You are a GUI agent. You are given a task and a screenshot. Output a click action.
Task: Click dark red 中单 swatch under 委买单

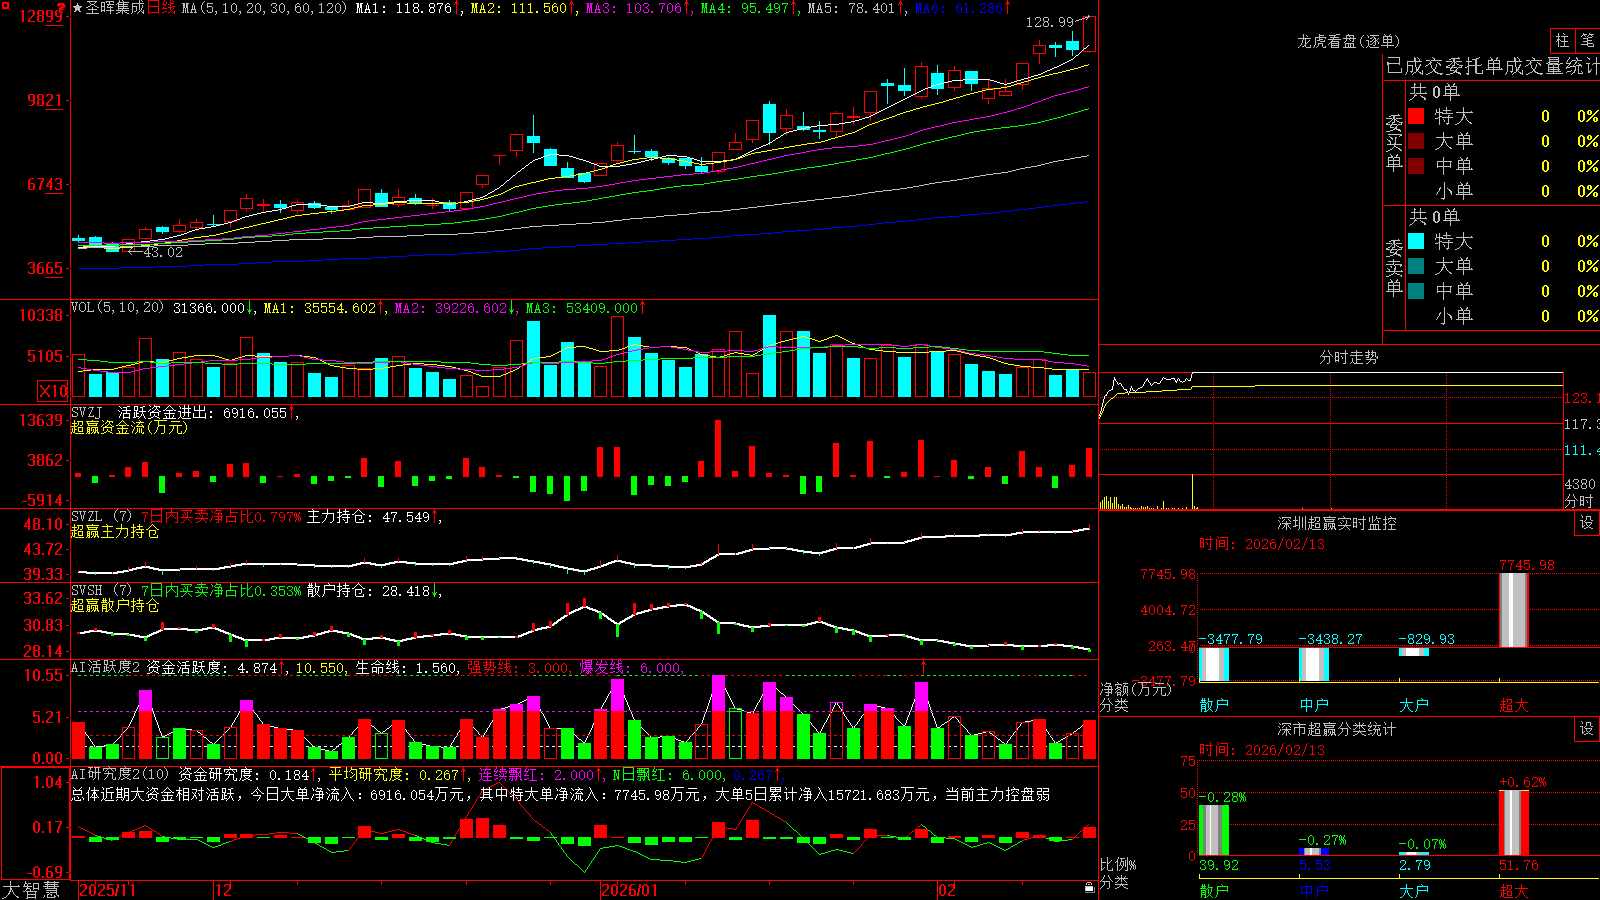coord(1416,166)
